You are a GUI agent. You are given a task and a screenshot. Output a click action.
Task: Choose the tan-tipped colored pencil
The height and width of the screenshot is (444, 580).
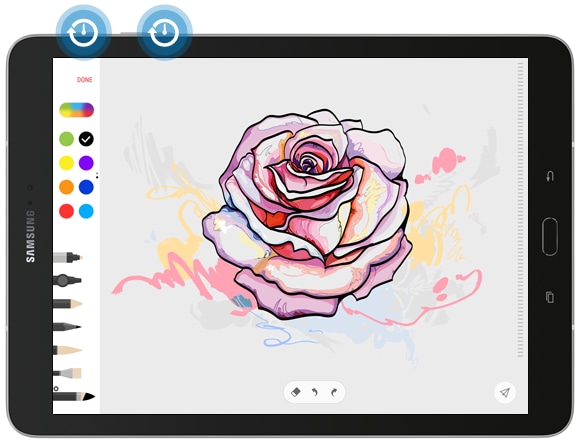pyautogui.click(x=67, y=304)
